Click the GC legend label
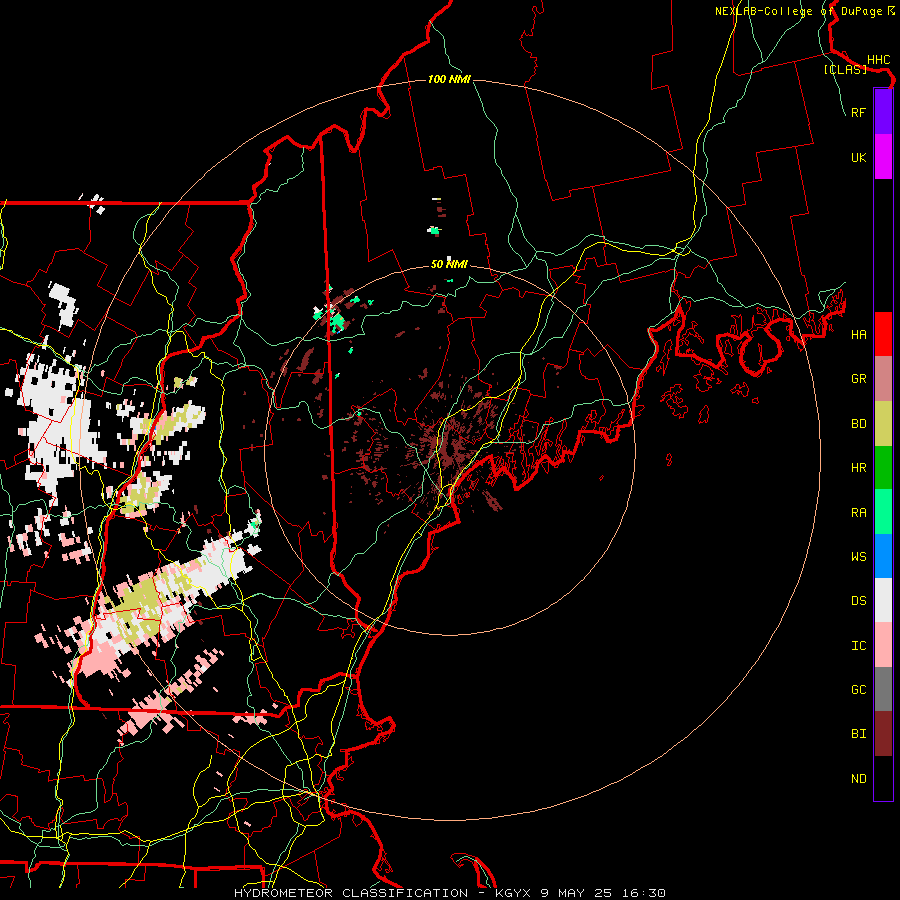 click(x=859, y=690)
